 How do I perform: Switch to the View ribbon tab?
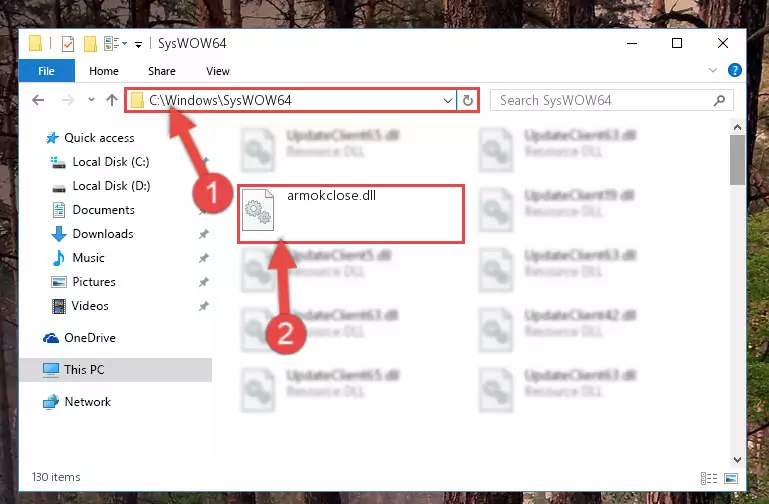click(218, 71)
